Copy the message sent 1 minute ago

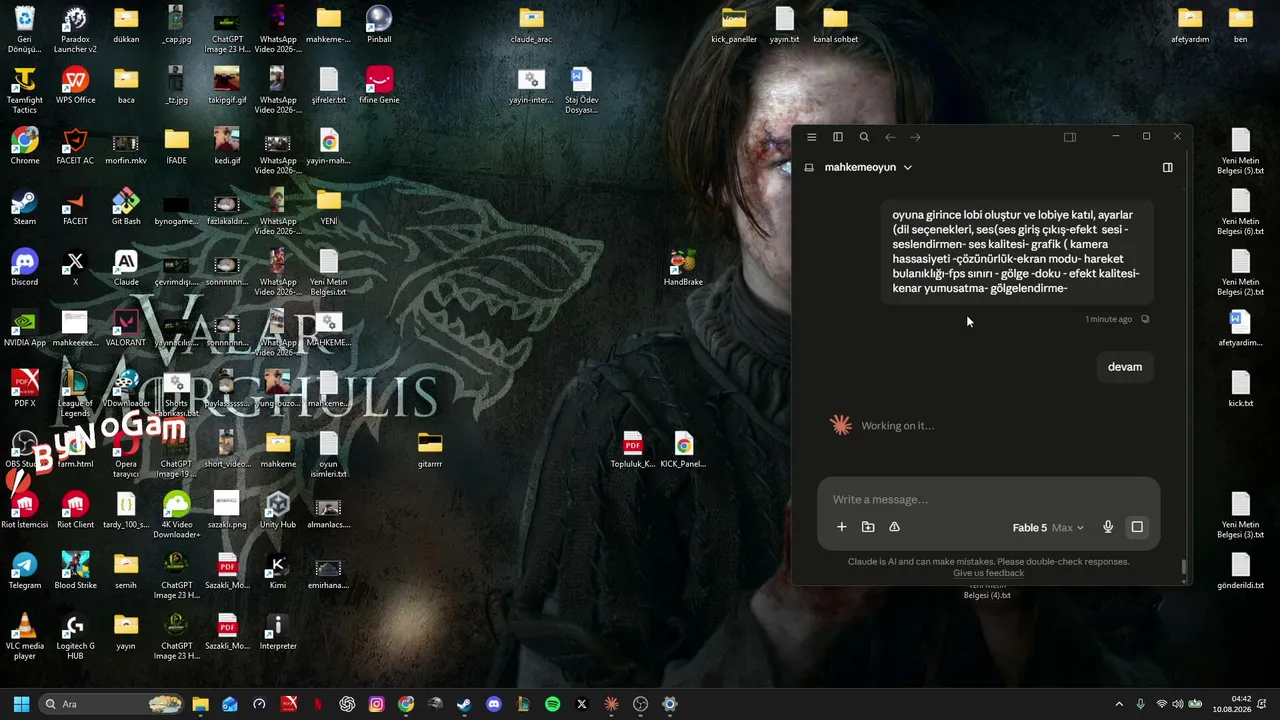1145,319
